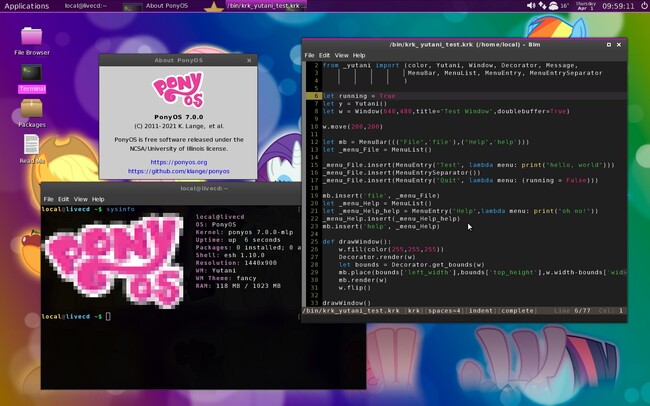Click the volume icon in the top panel

[530, 6]
